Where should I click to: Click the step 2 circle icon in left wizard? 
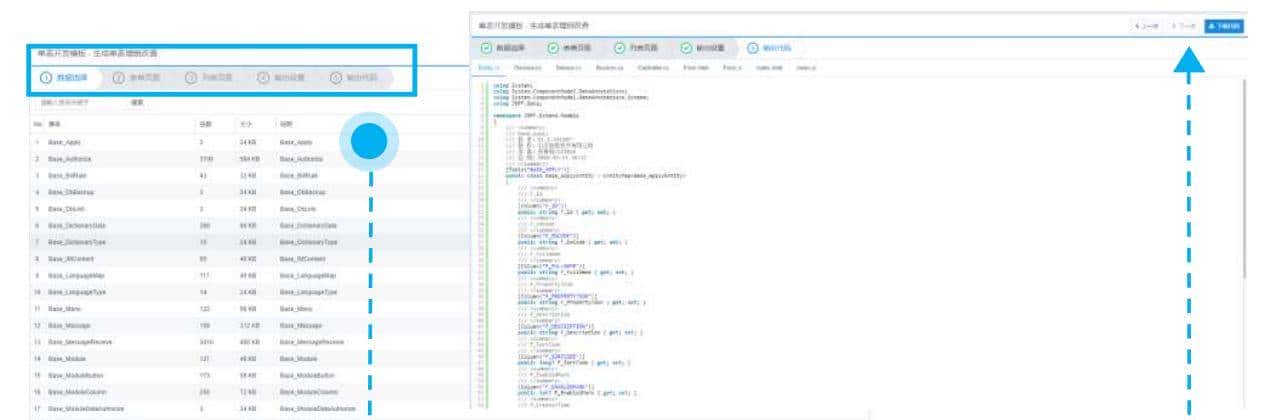coord(118,77)
